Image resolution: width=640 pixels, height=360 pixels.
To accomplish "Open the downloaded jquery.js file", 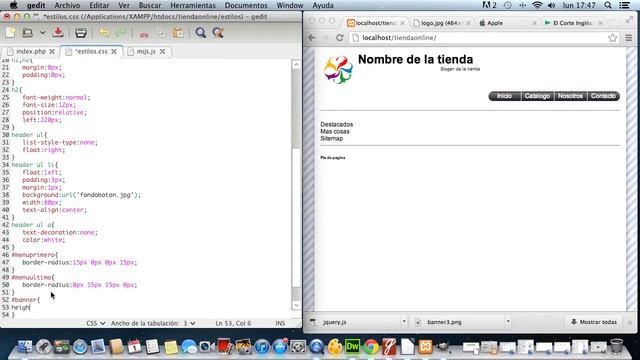I will (x=353, y=322).
